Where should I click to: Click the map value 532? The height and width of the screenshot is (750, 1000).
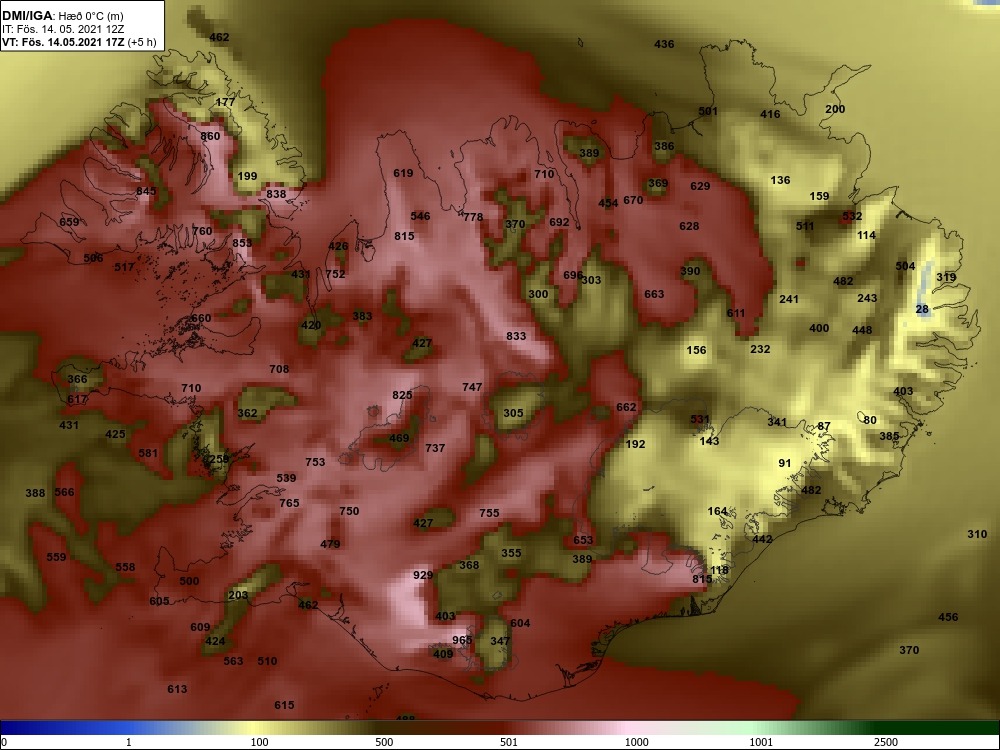click(x=852, y=216)
